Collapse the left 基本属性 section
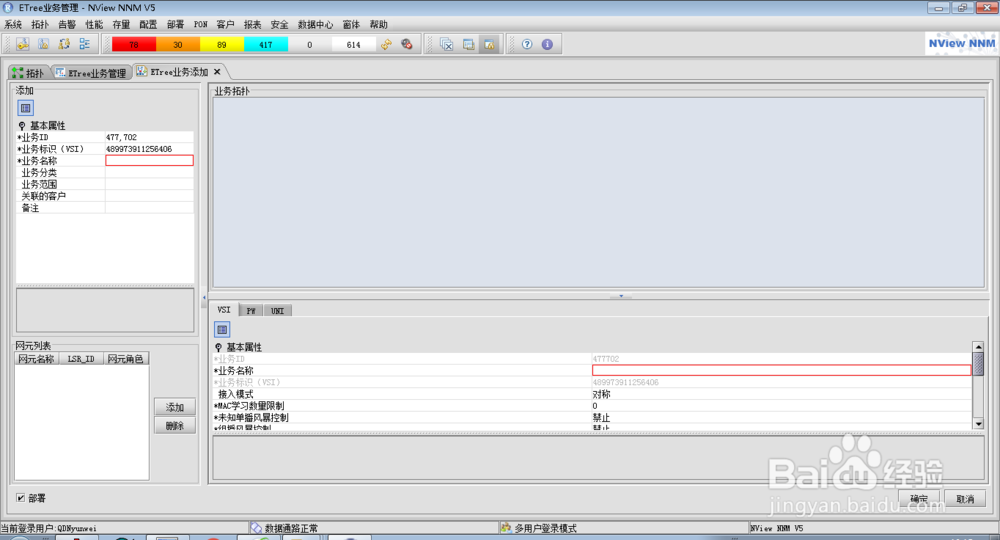Viewport: 1000px width, 540px height. coord(22,126)
